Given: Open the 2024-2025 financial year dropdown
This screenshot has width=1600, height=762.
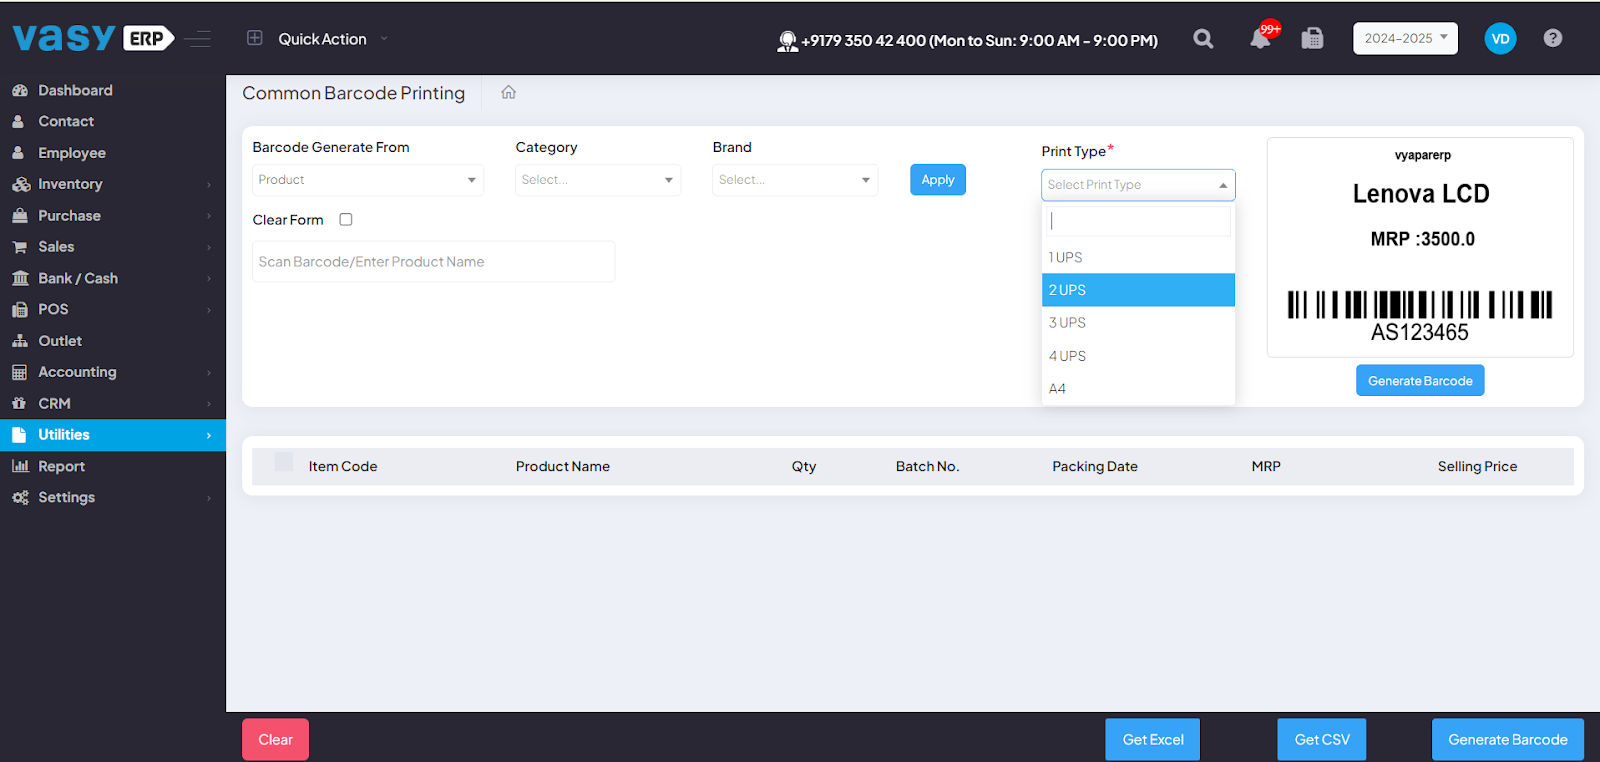Looking at the screenshot, I should click(x=1405, y=38).
